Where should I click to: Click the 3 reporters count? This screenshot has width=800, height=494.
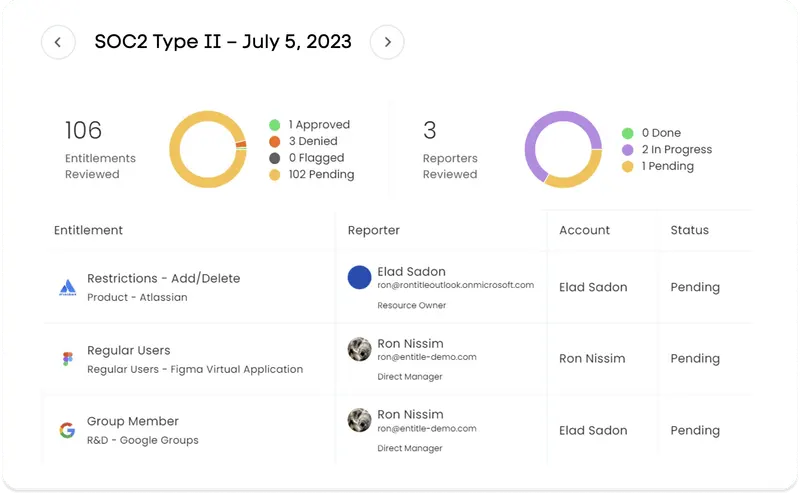[x=430, y=130]
